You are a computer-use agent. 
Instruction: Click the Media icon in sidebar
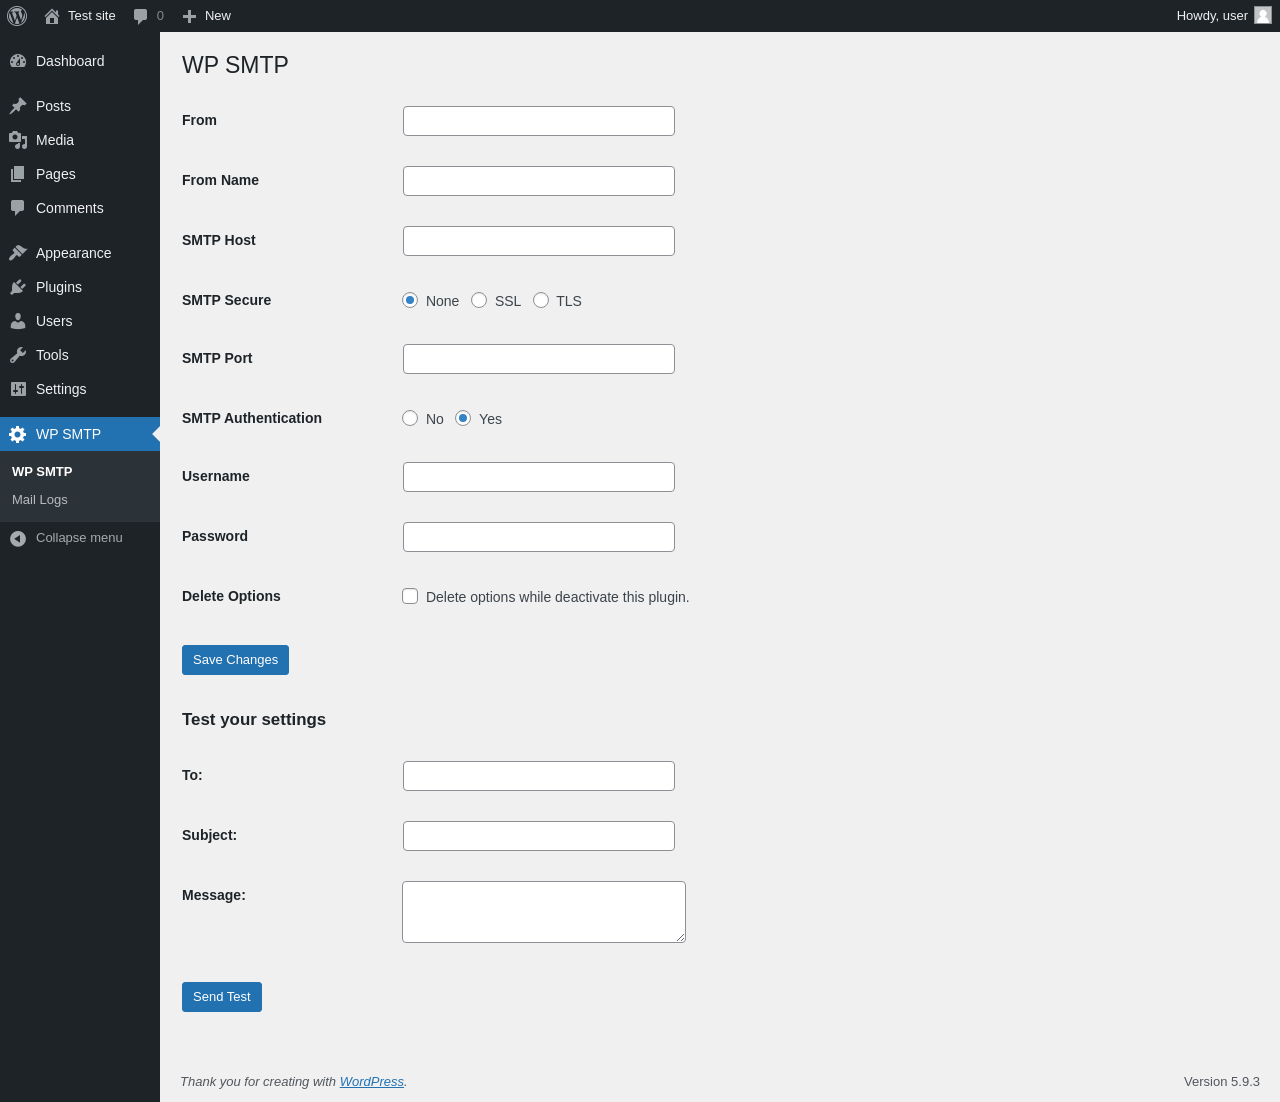click(18, 140)
